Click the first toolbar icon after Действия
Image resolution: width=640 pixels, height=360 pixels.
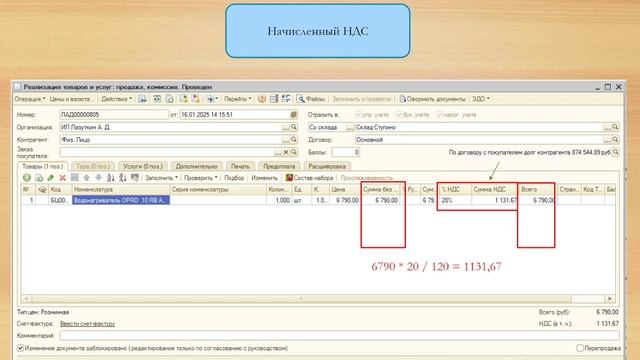(x=142, y=99)
